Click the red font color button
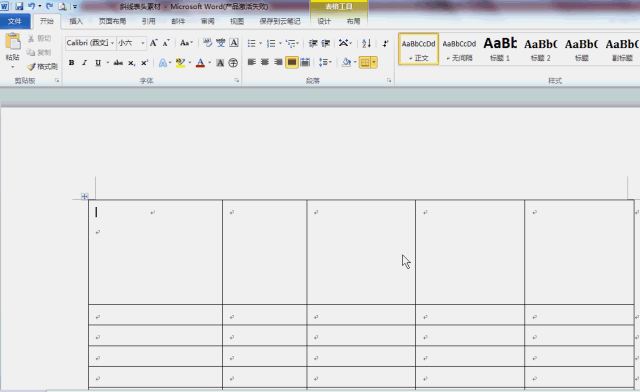This screenshot has width=640, height=392. click(x=200, y=62)
